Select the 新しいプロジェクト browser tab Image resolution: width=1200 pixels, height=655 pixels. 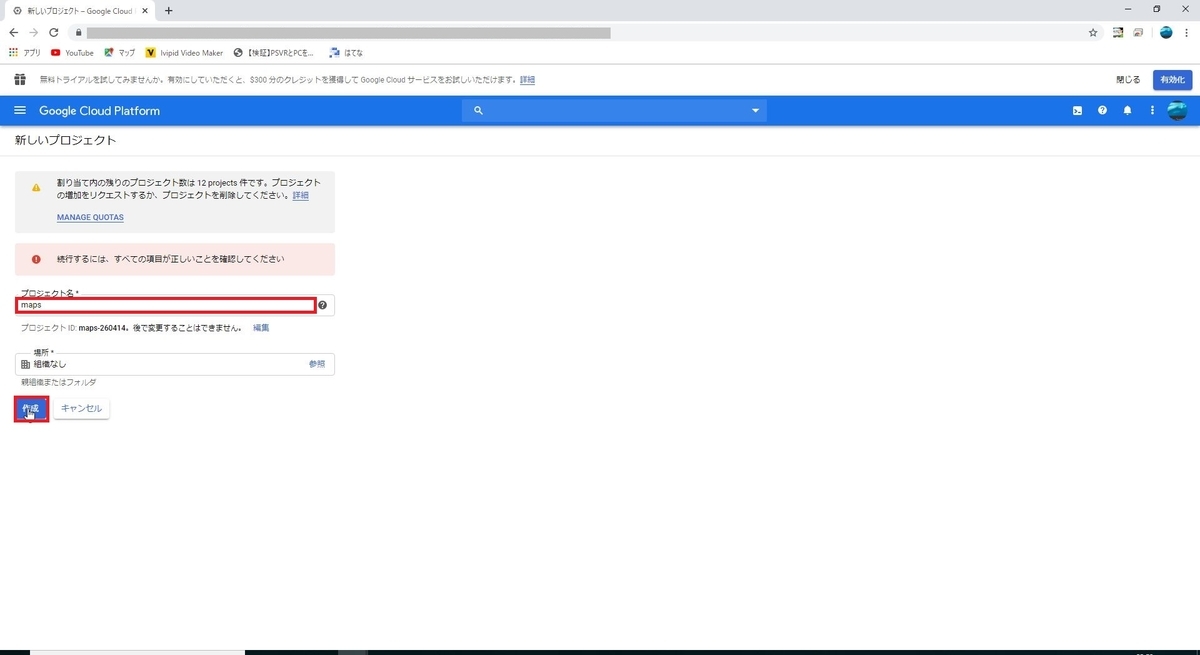(78, 10)
